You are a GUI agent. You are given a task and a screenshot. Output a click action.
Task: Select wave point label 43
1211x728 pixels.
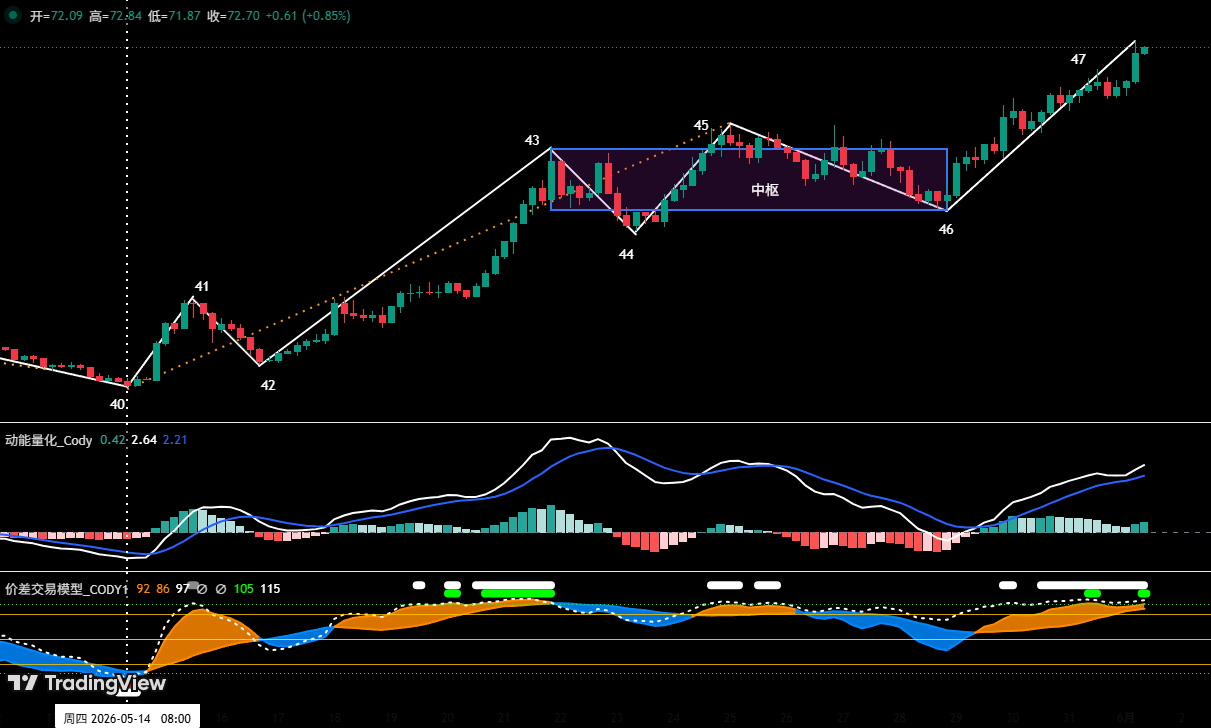click(x=532, y=140)
